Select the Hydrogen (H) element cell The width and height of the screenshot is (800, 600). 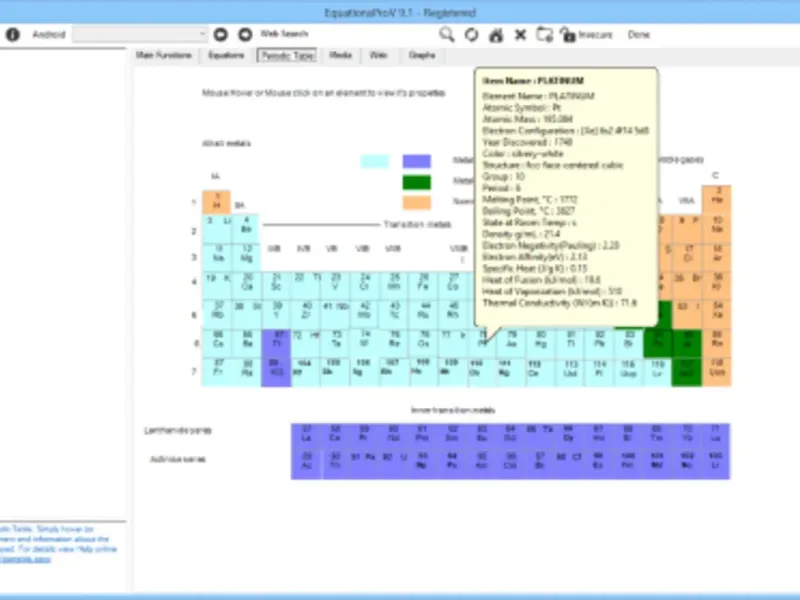click(216, 202)
